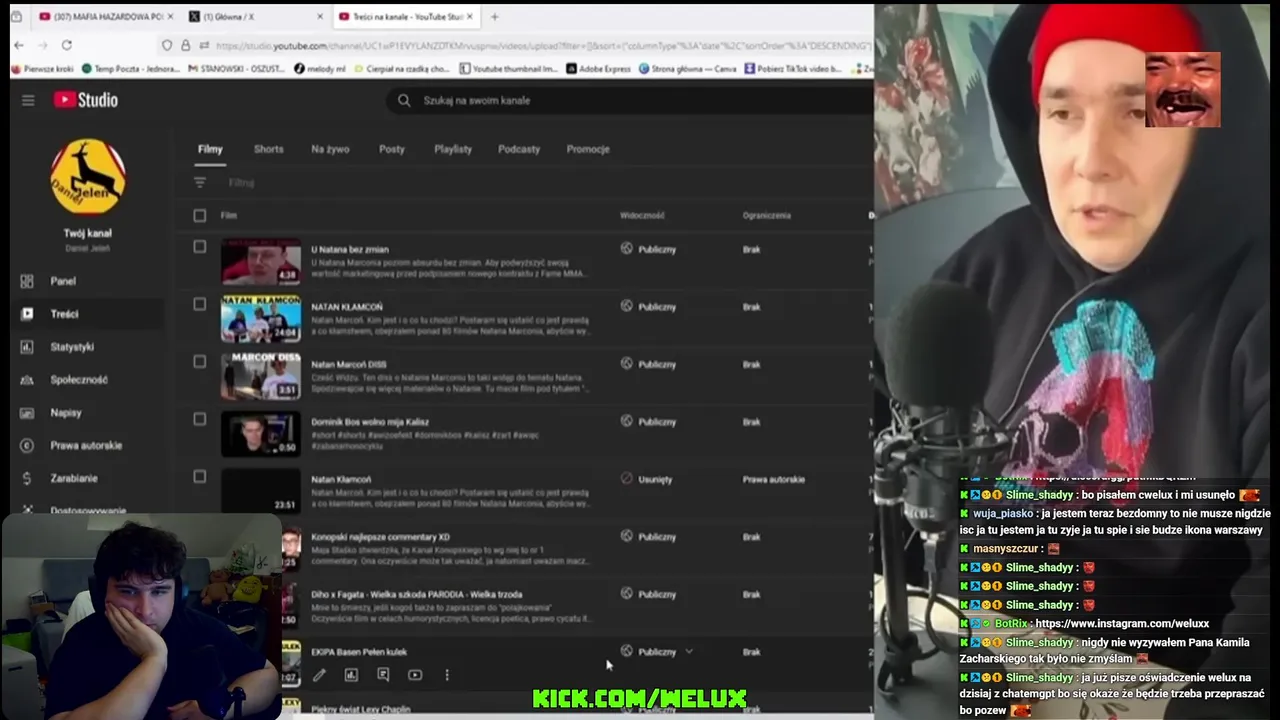Open a new browser tab with plus
Screen dimensions: 1280x720
(494, 17)
